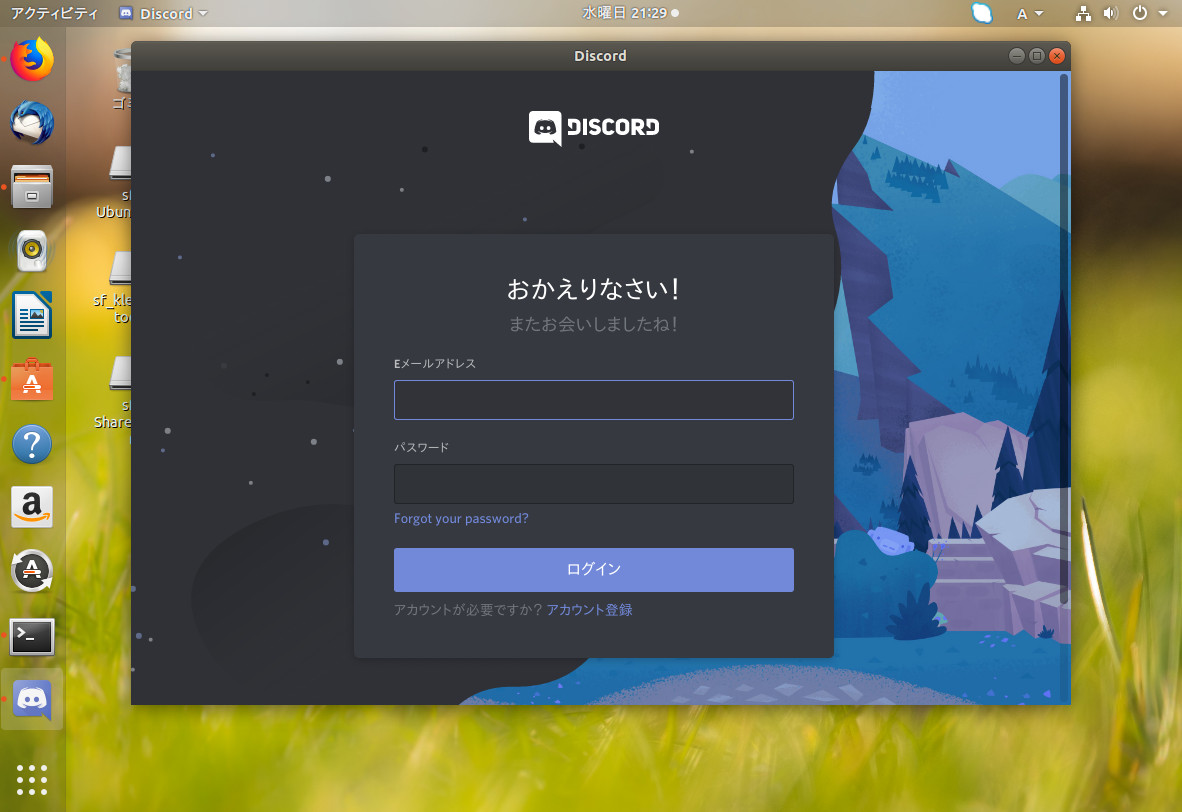1182x812 pixels.
Task: Open the network status tray icon
Action: coord(1083,14)
